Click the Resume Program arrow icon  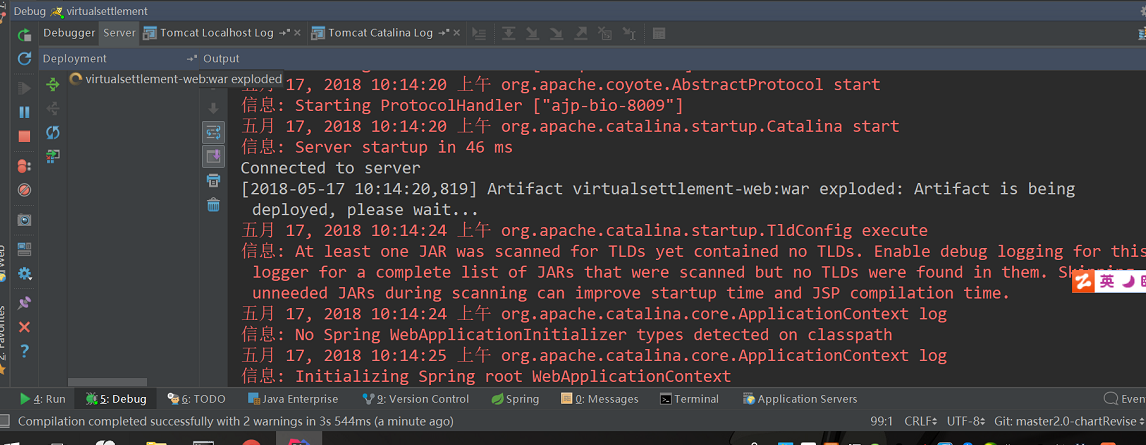tap(24, 88)
